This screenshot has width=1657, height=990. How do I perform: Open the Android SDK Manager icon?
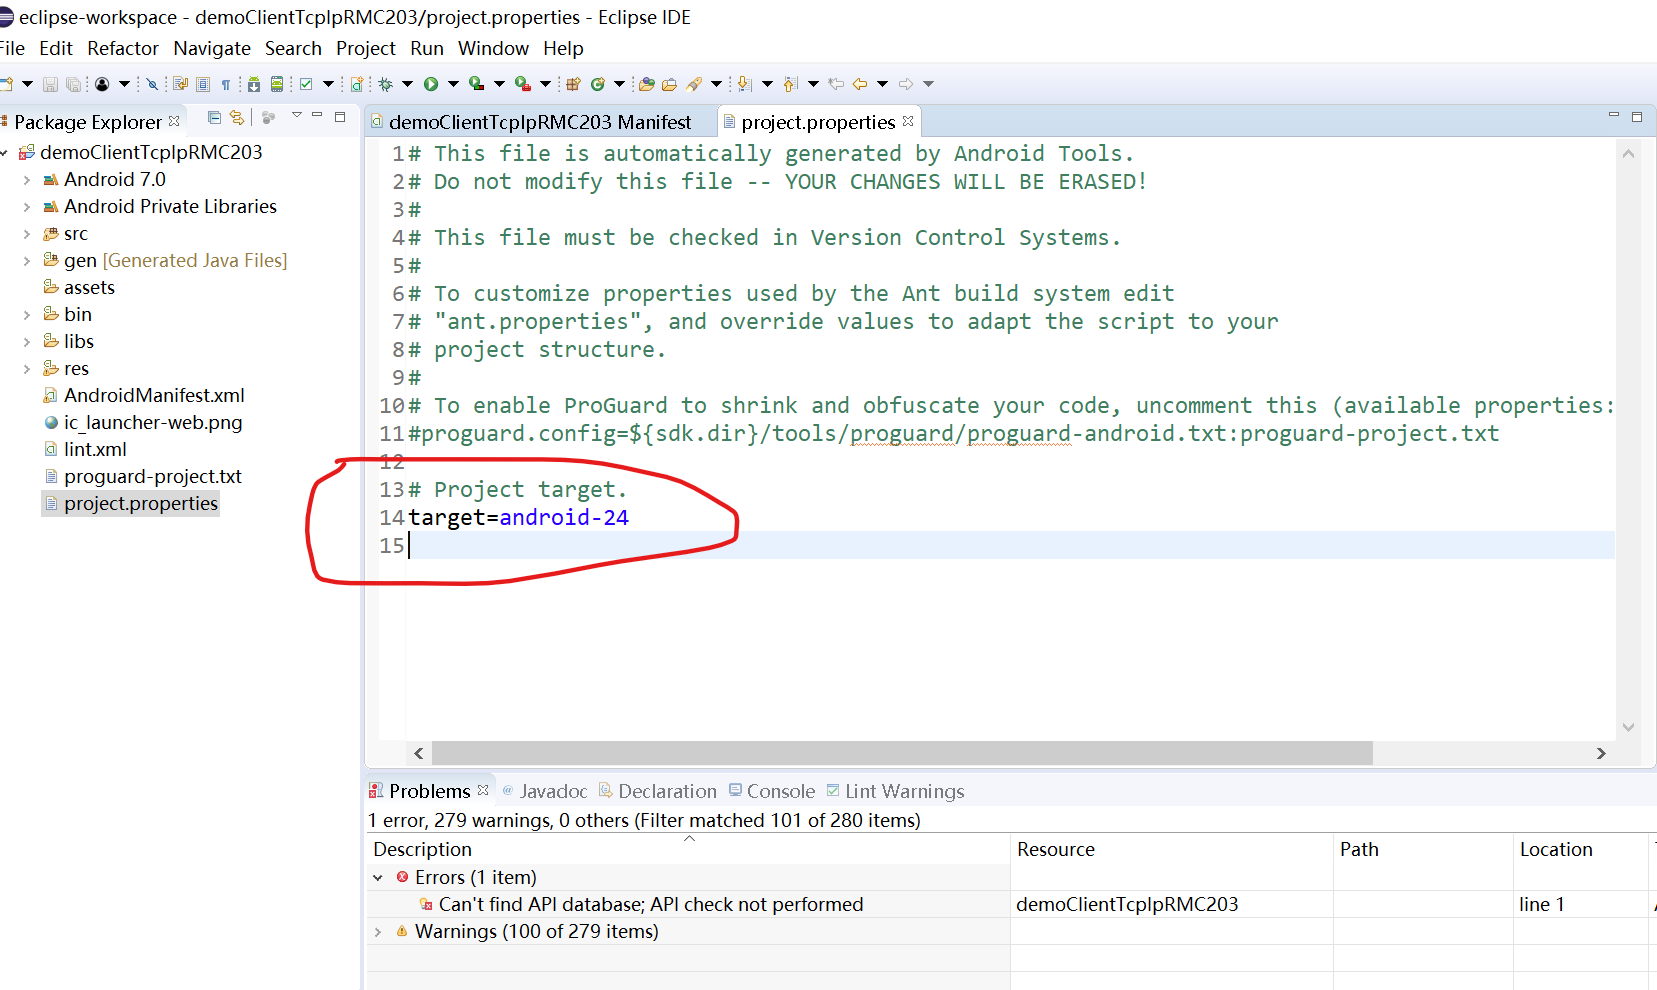coord(254,84)
